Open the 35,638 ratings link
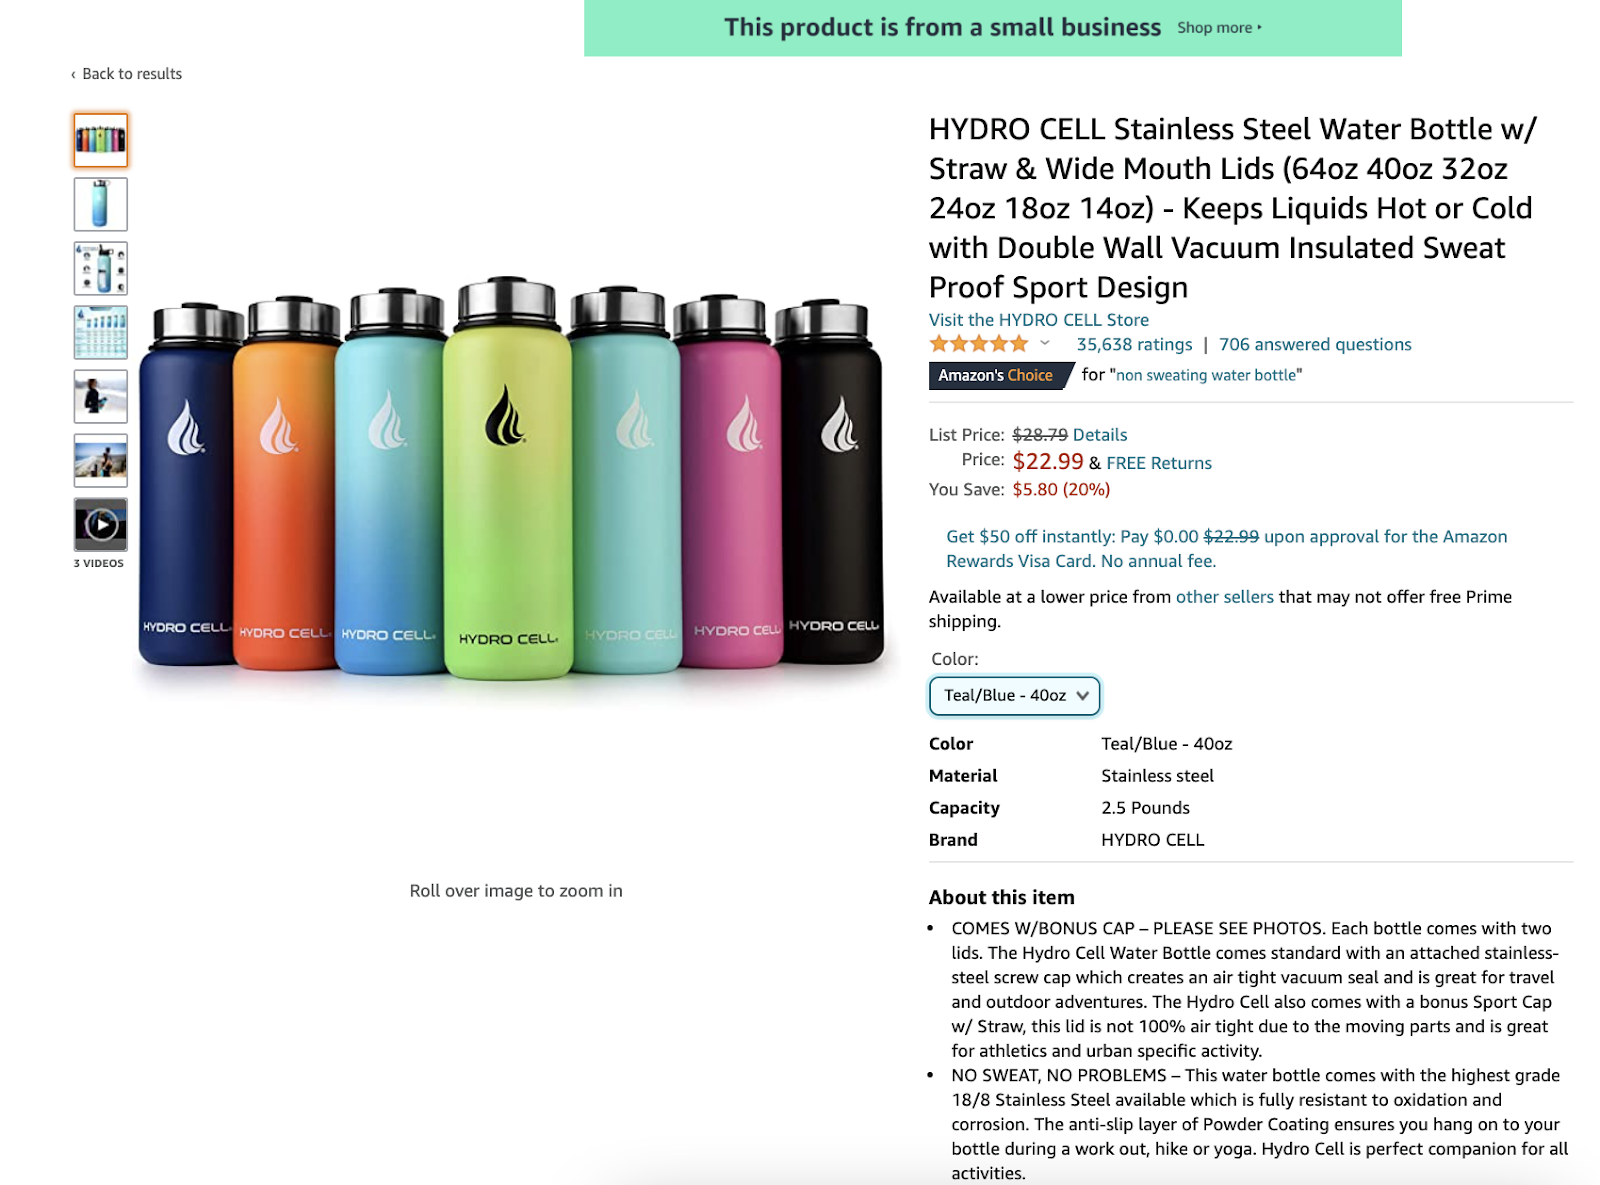 pos(1134,344)
